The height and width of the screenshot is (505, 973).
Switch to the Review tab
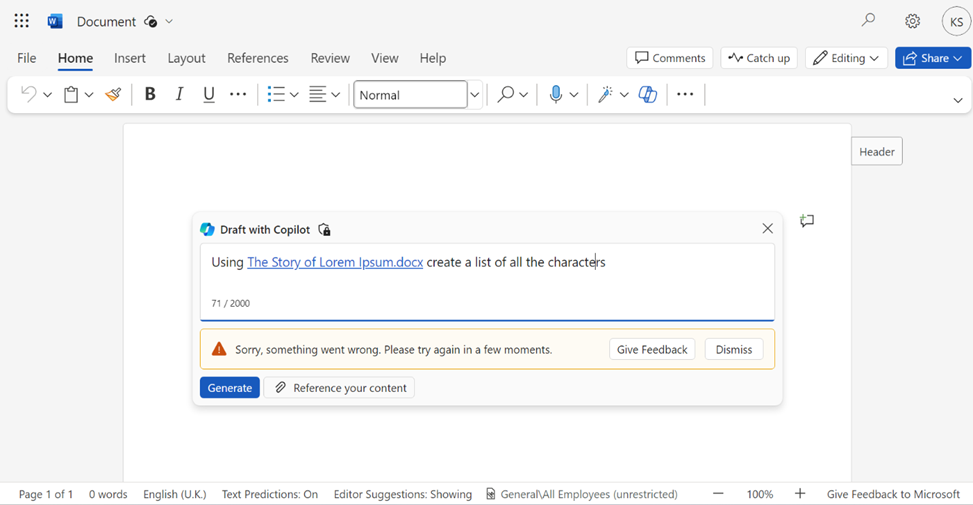click(330, 58)
